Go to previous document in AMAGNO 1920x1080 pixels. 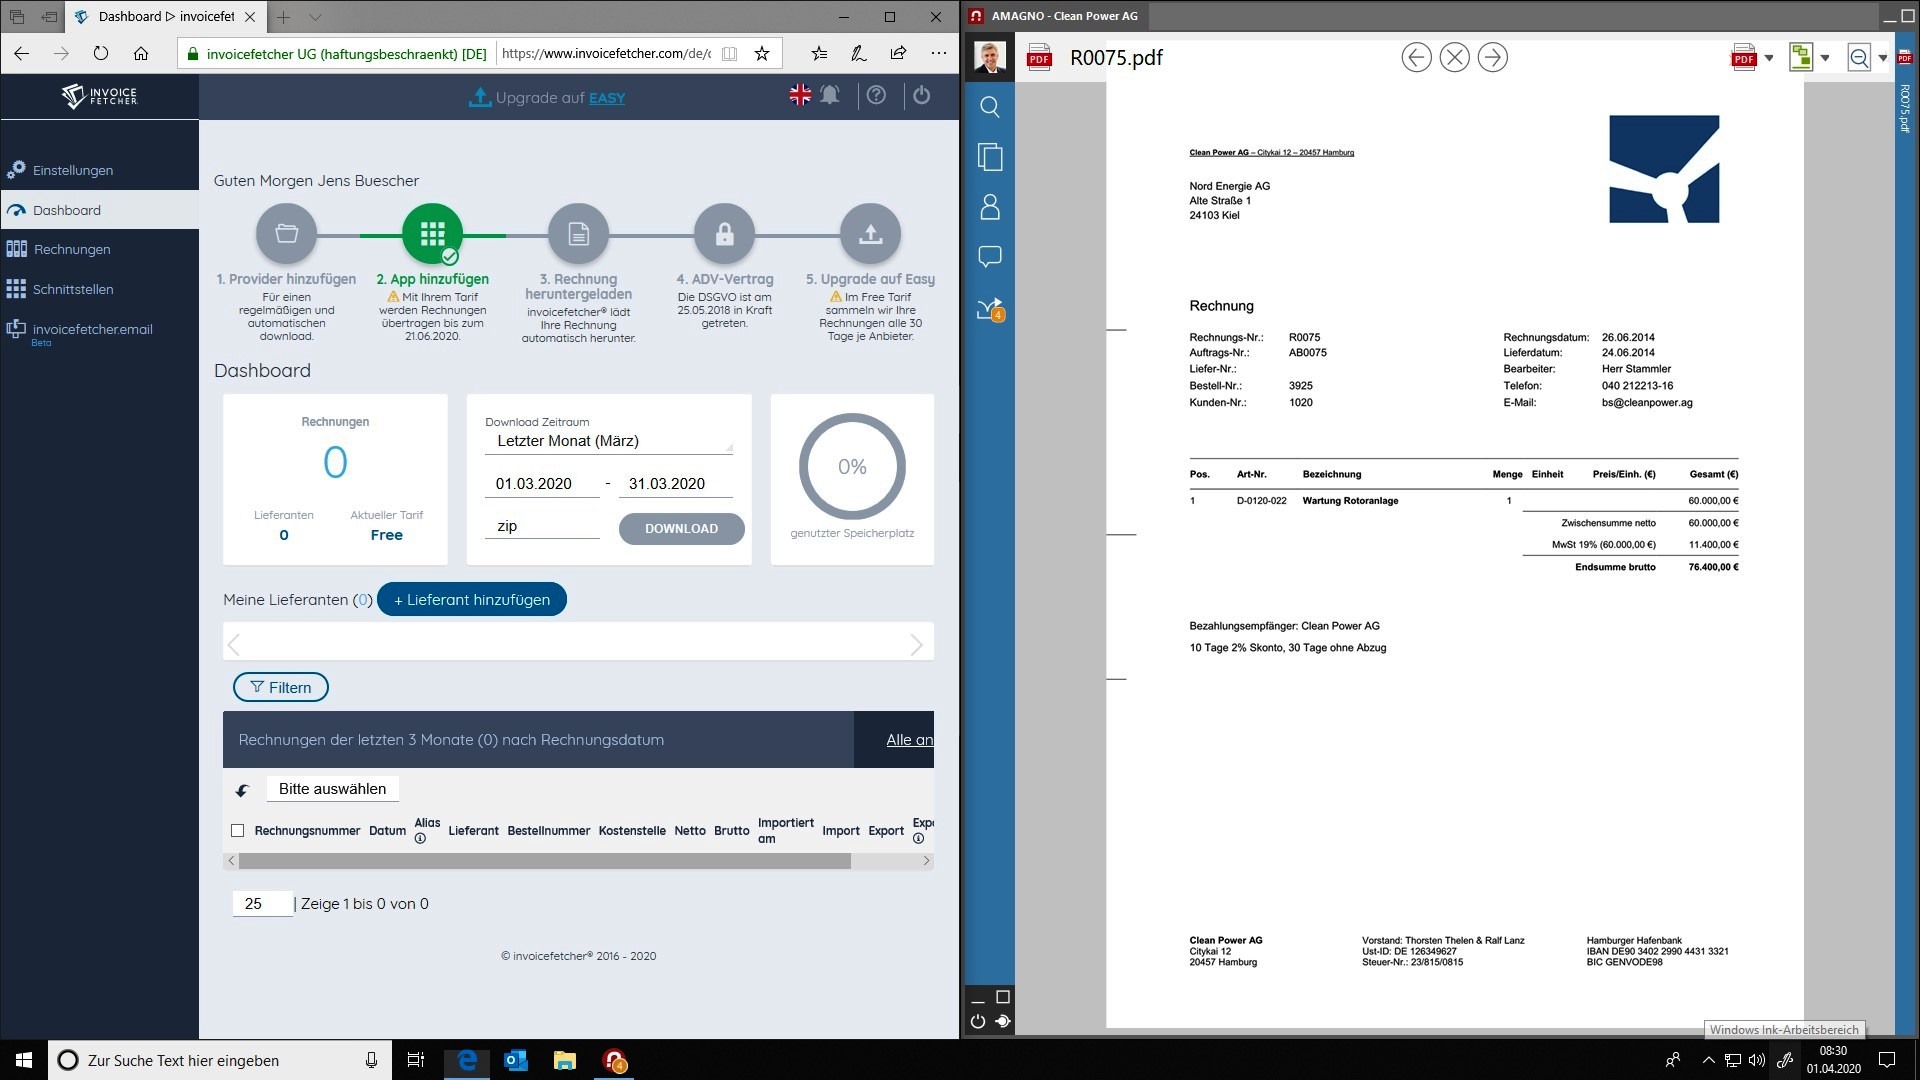[x=1416, y=57]
